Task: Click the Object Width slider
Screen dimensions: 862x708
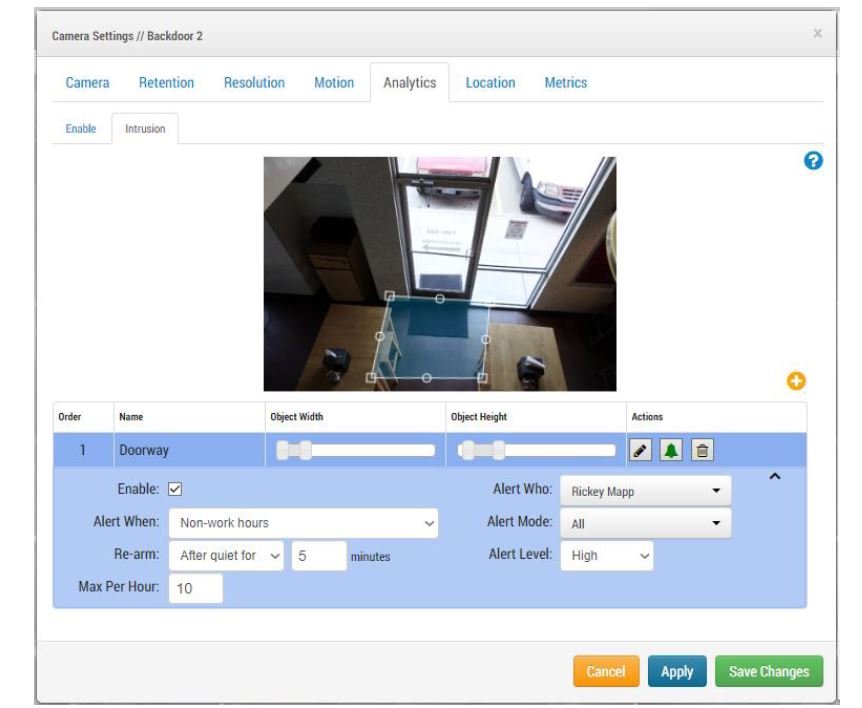Action: [x=355, y=451]
